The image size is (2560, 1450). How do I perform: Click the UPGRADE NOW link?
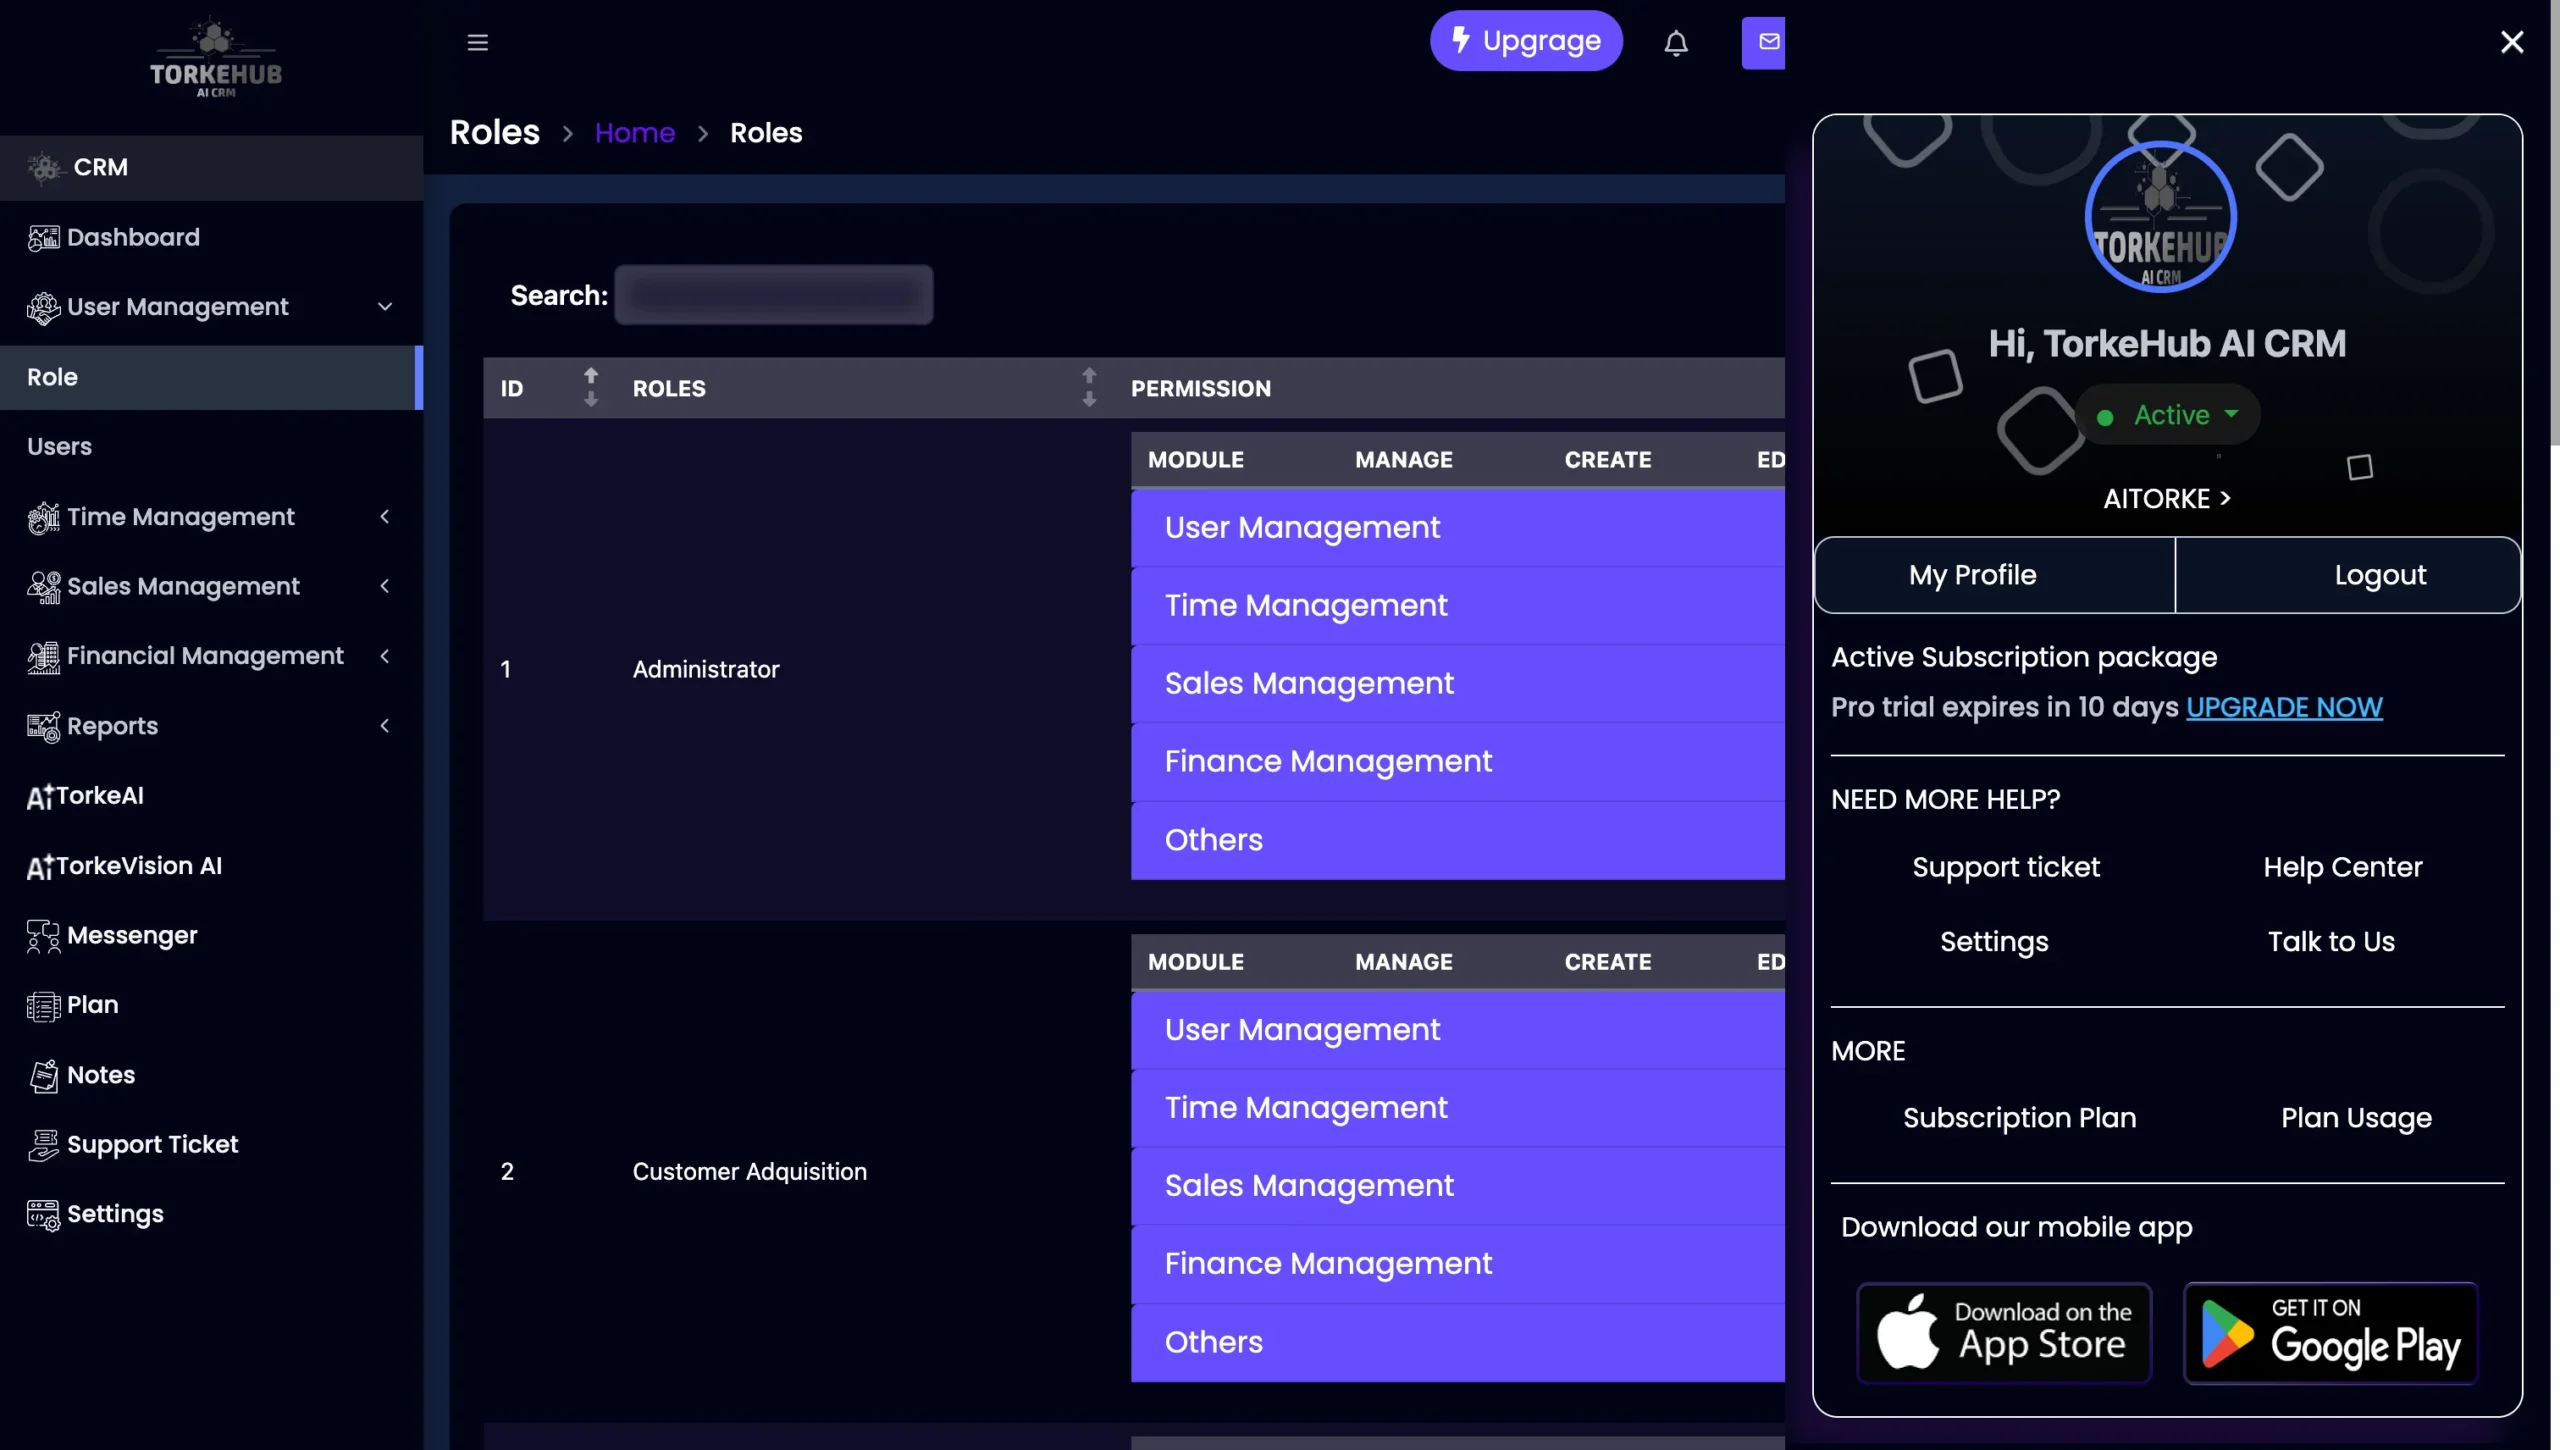pos(2284,707)
